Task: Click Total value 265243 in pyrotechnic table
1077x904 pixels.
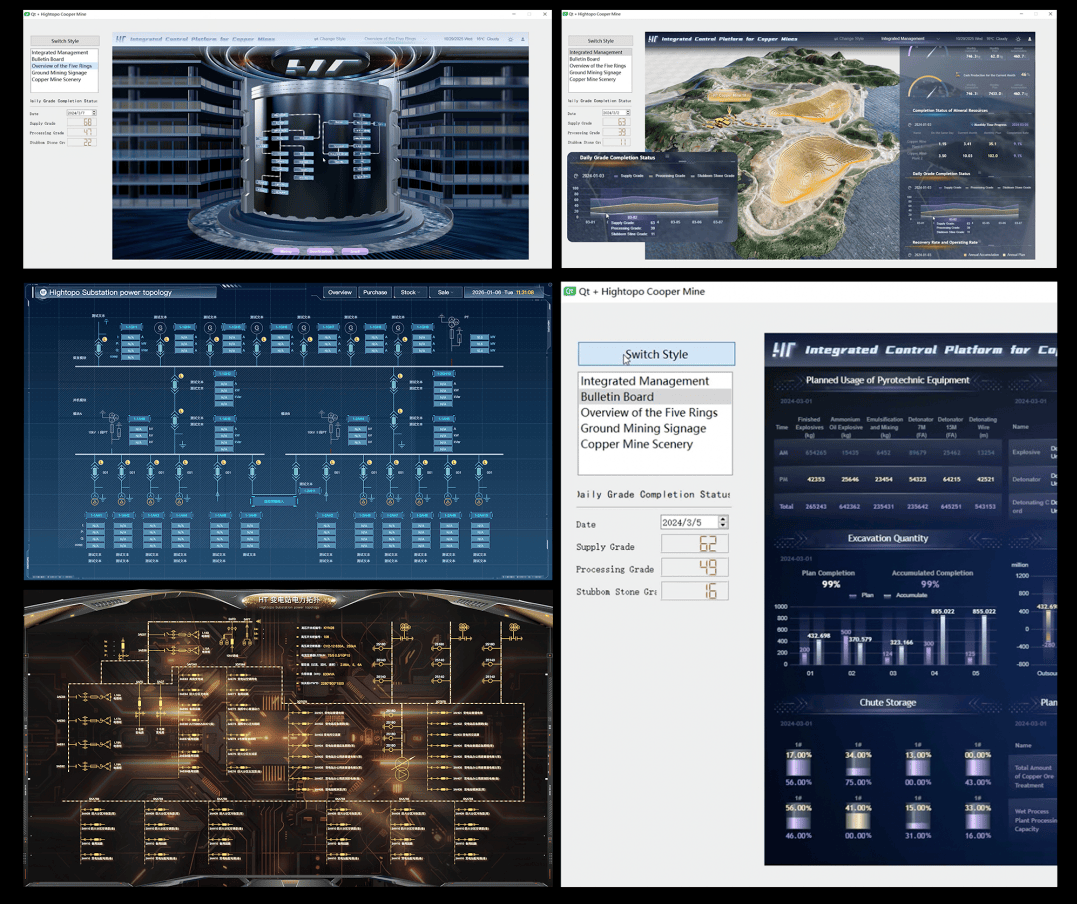Action: click(815, 506)
